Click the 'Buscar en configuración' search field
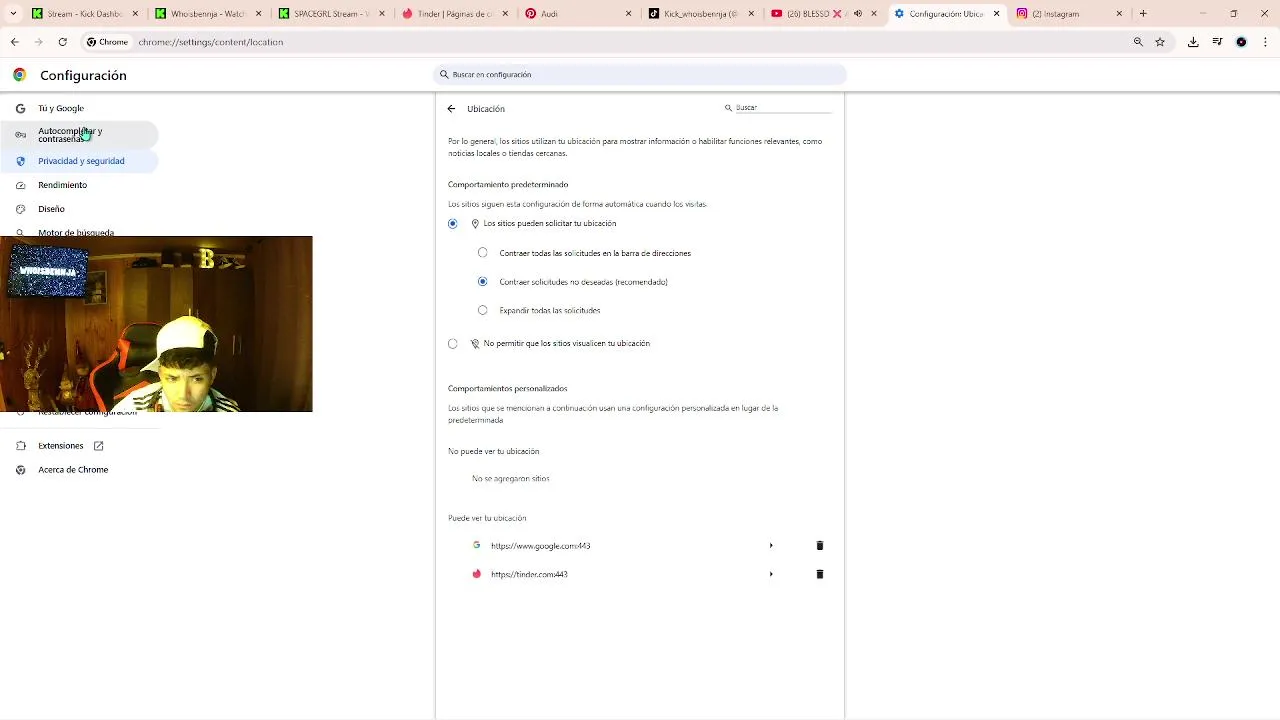Image resolution: width=1280 pixels, height=720 pixels. click(640, 75)
